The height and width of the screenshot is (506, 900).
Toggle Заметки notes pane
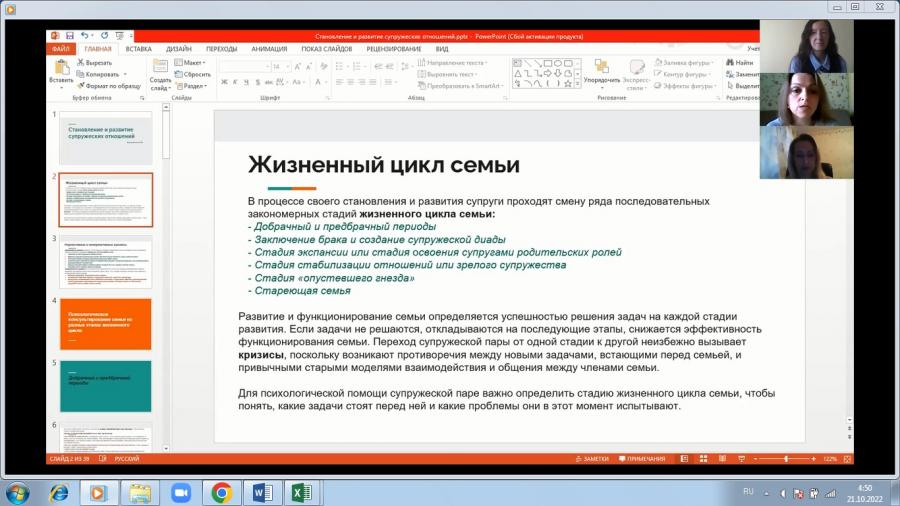pyautogui.click(x=592, y=459)
